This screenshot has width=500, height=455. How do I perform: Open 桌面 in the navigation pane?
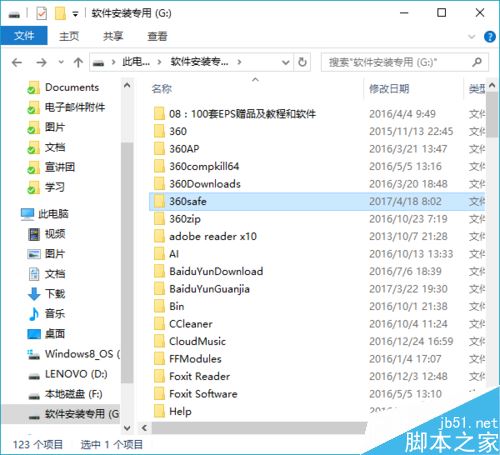click(54, 334)
